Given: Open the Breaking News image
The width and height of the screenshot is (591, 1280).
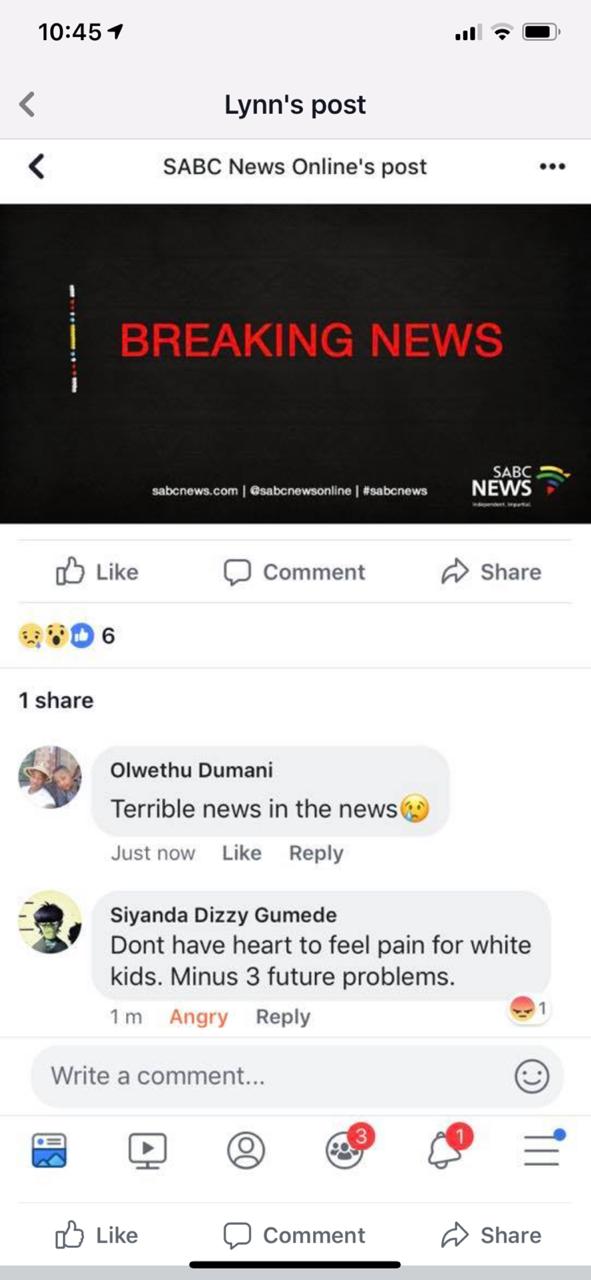Looking at the screenshot, I should 295,363.
